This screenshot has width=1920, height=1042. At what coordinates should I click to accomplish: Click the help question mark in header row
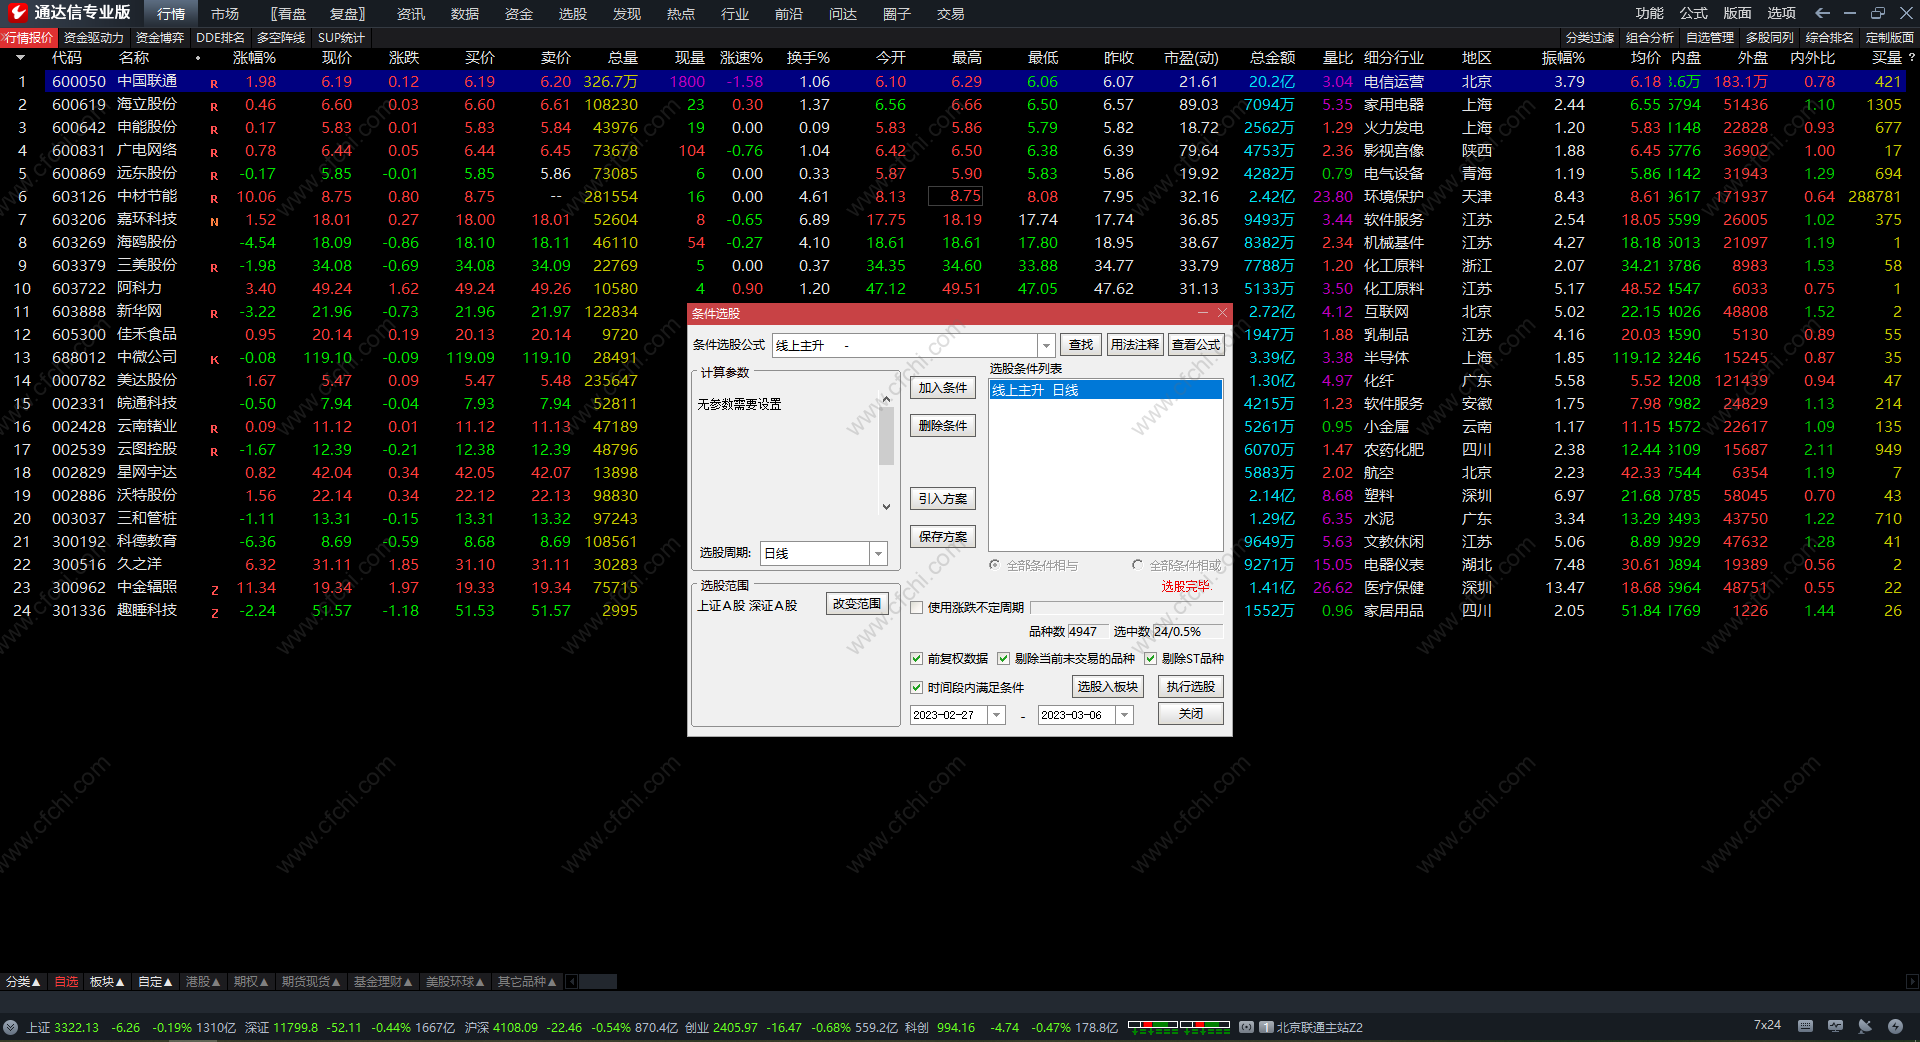click(x=1911, y=58)
